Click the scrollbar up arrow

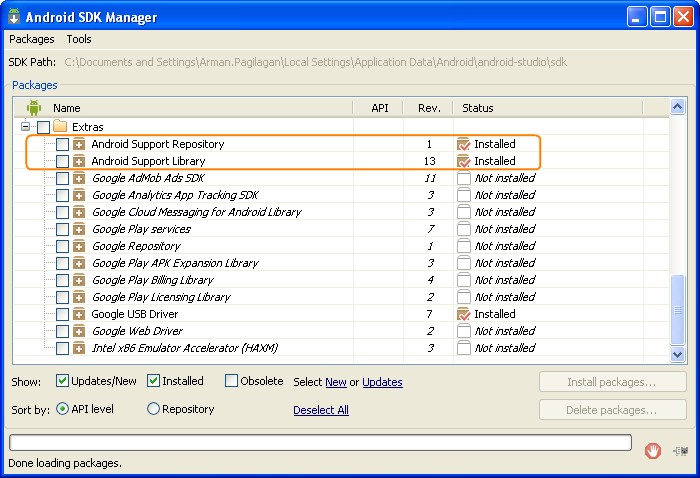677,107
